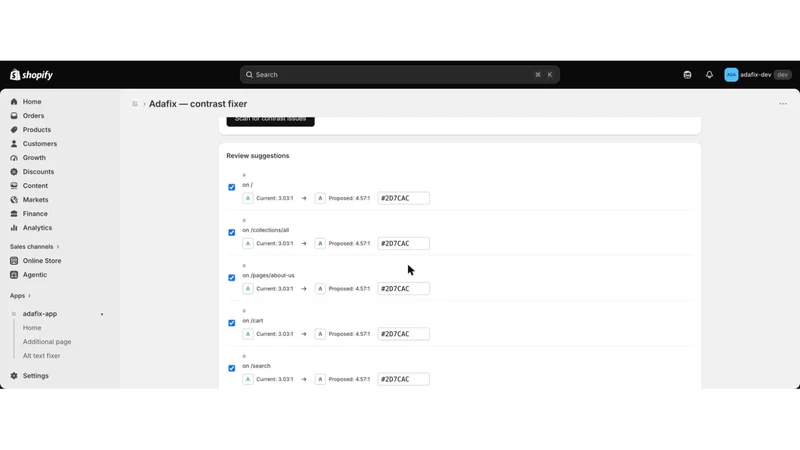Click the Agentic channel icon
Screen dimensions: 800x450
tap(14, 275)
